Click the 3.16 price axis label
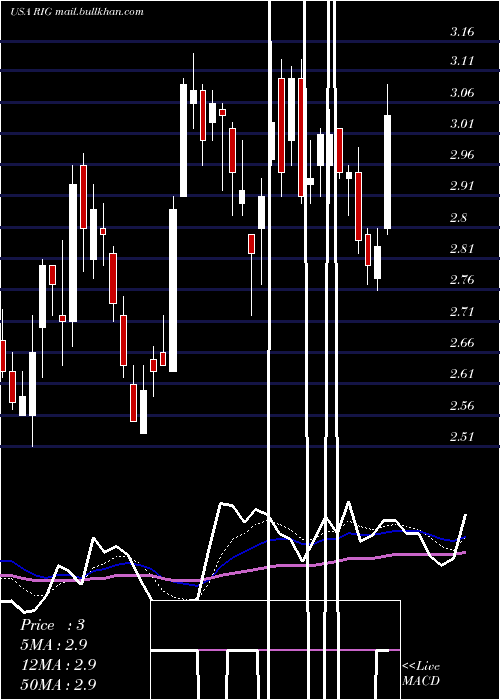 pyautogui.click(x=462, y=32)
